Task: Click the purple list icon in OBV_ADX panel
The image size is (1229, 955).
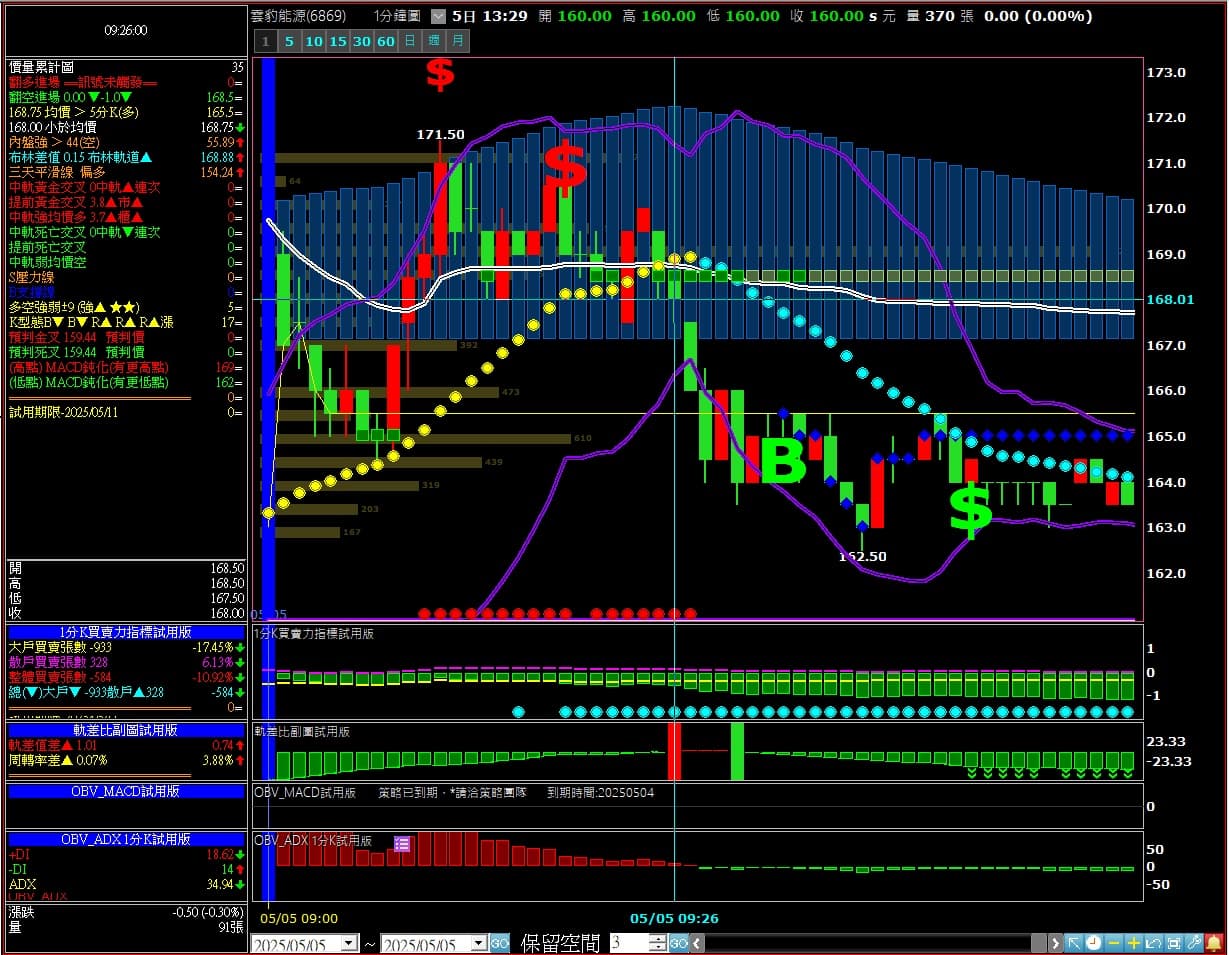Action: [402, 844]
